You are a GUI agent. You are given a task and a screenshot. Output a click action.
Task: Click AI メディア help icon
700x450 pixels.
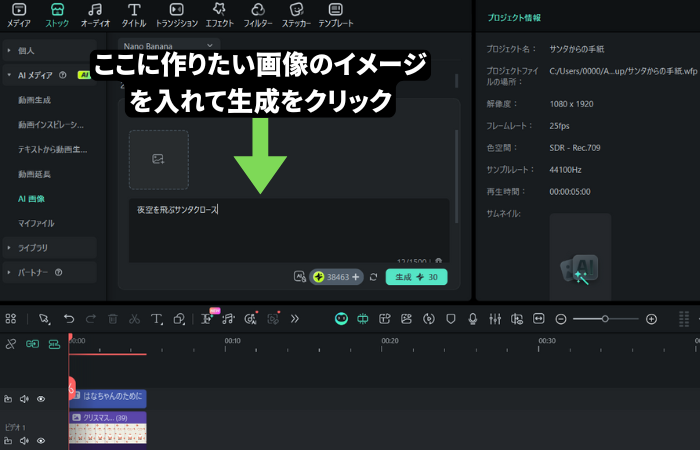click(x=63, y=75)
